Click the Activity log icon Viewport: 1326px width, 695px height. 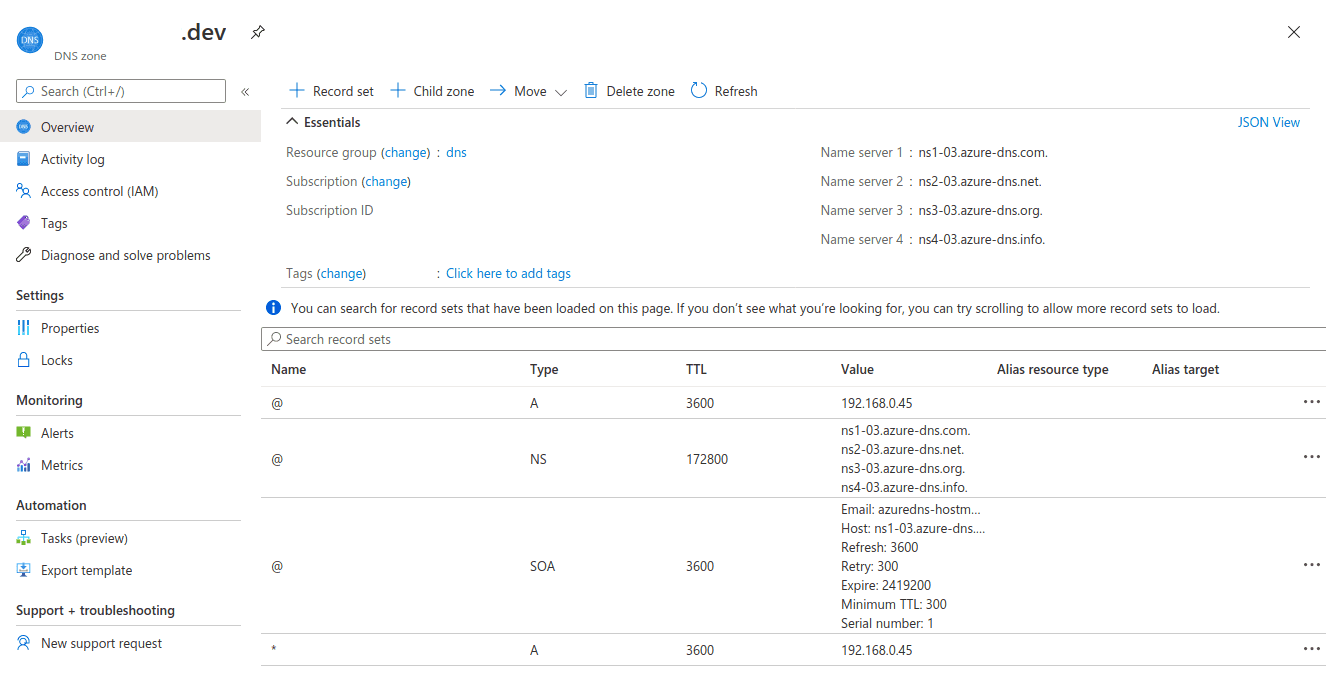click(24, 159)
